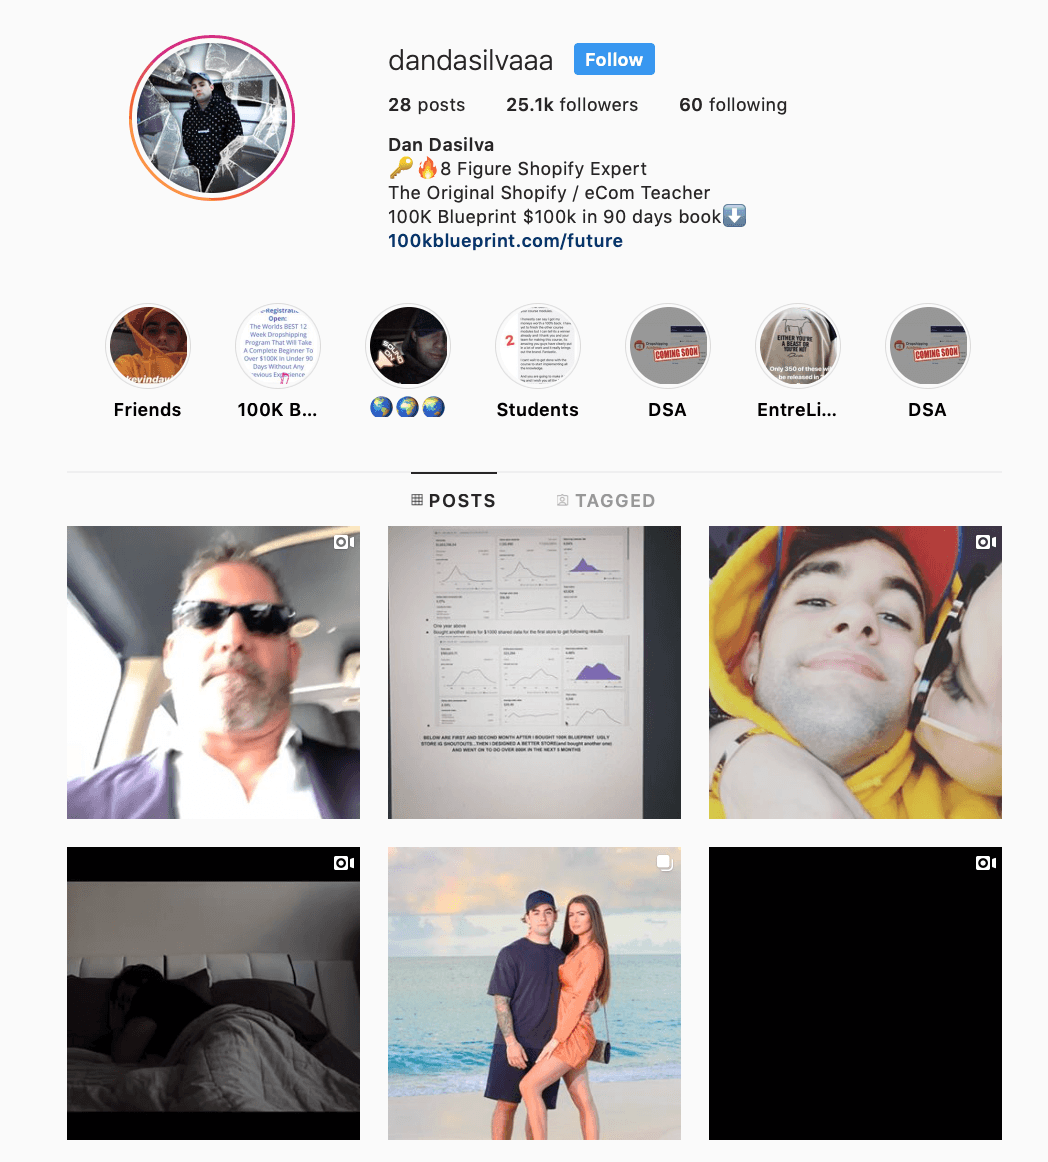View the 25.1k followers list
The width and height of the screenshot is (1048, 1162).
(572, 104)
